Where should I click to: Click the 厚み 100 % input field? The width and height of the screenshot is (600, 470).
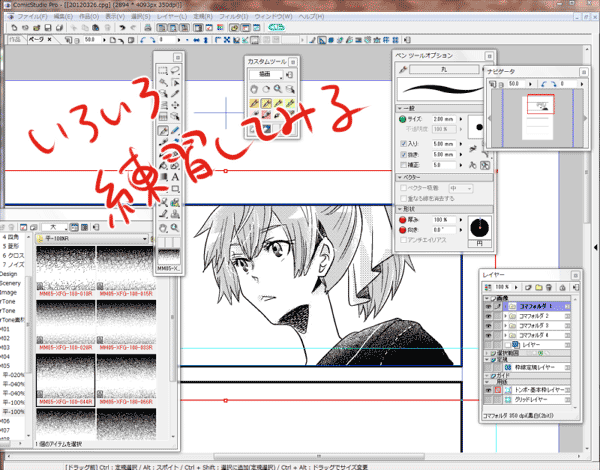tap(444, 220)
